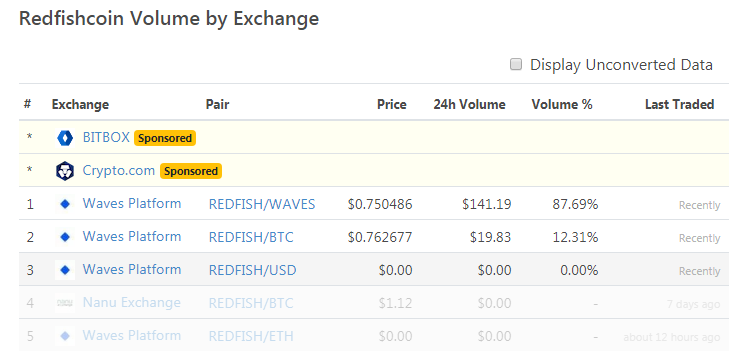
Task: Open the BITBOX exchange link
Action: [106, 137]
